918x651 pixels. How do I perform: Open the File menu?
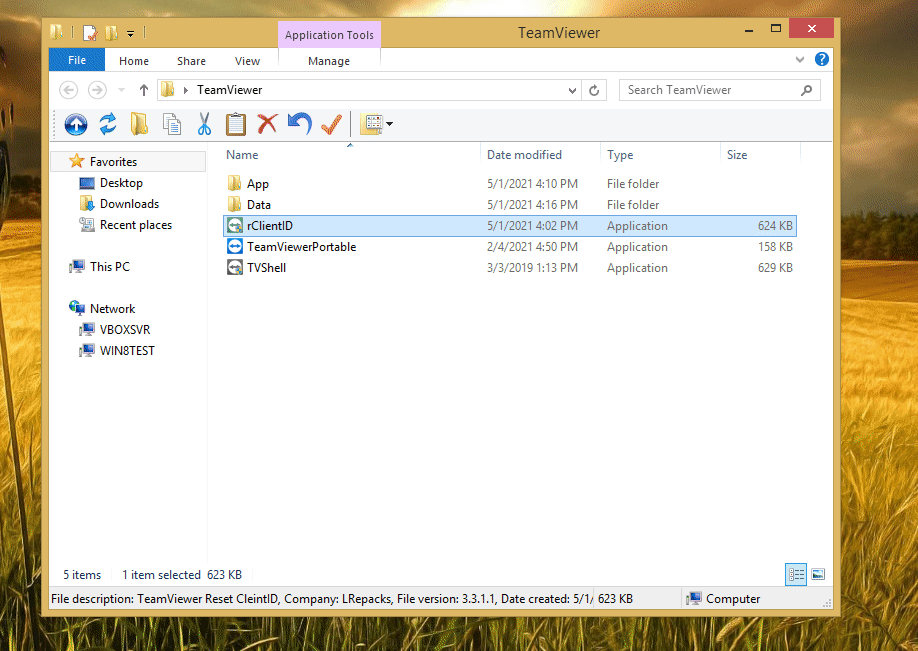click(x=77, y=60)
